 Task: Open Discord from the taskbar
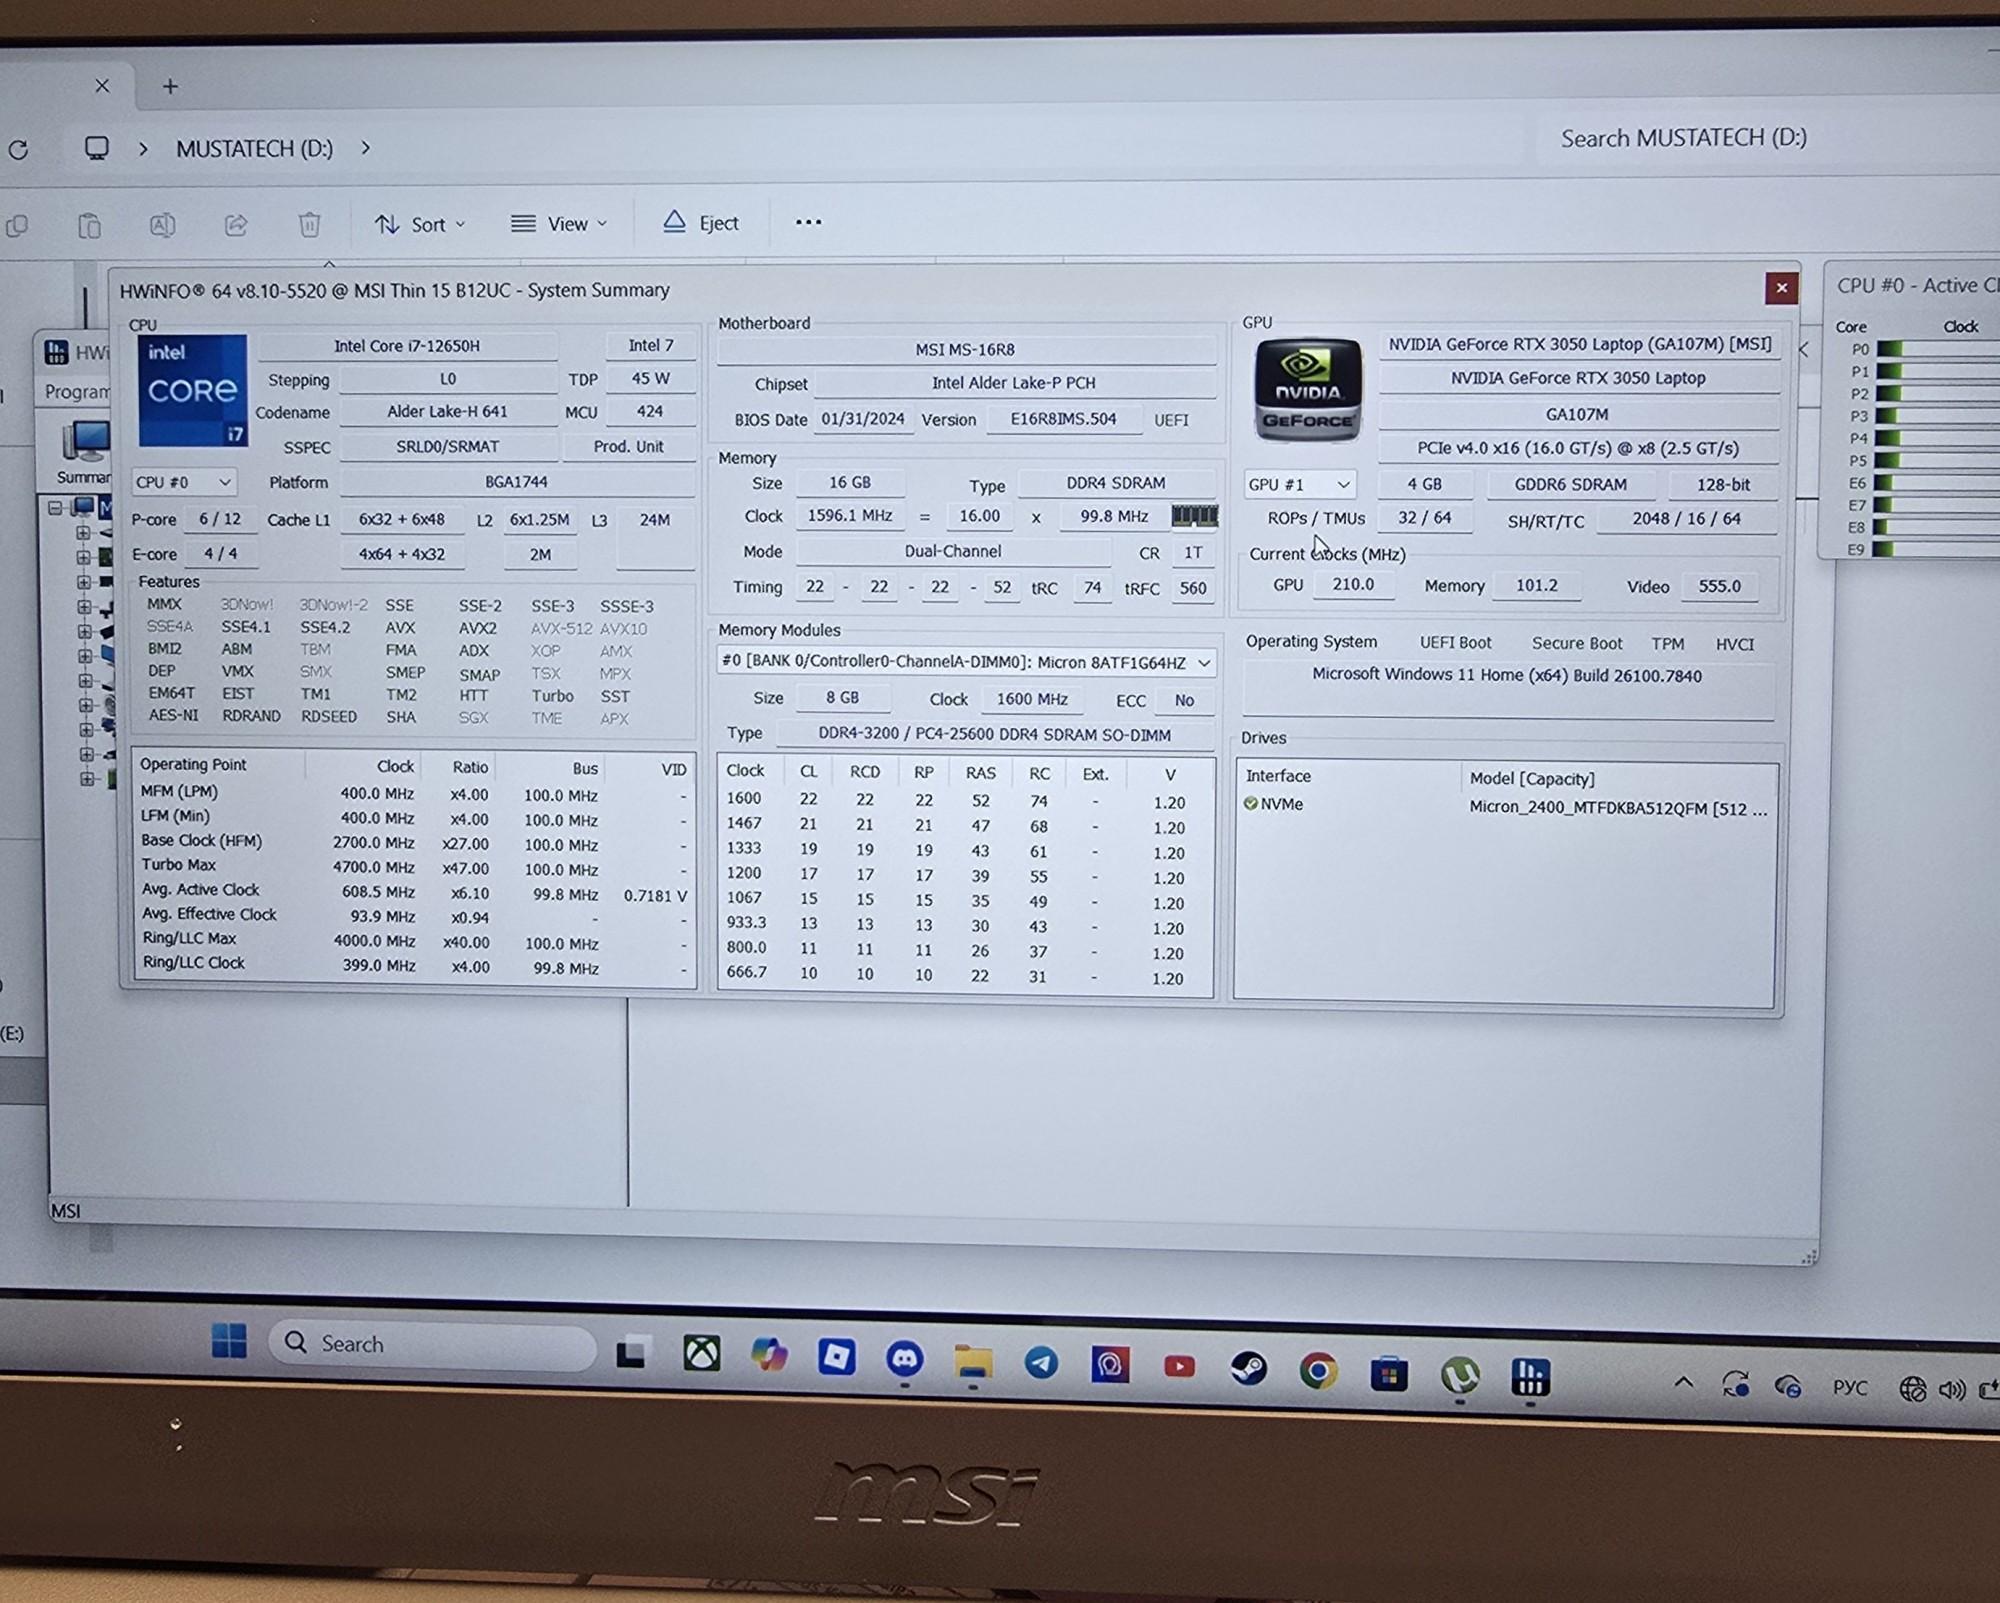[904, 1358]
